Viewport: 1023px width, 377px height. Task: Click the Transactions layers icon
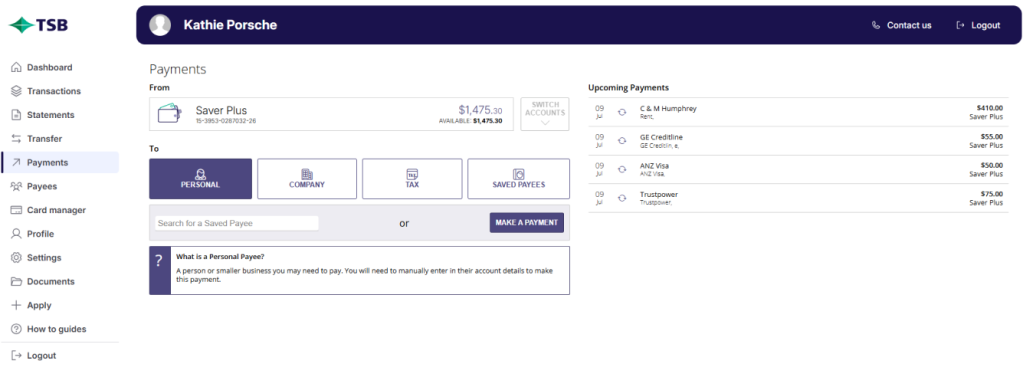[16, 91]
